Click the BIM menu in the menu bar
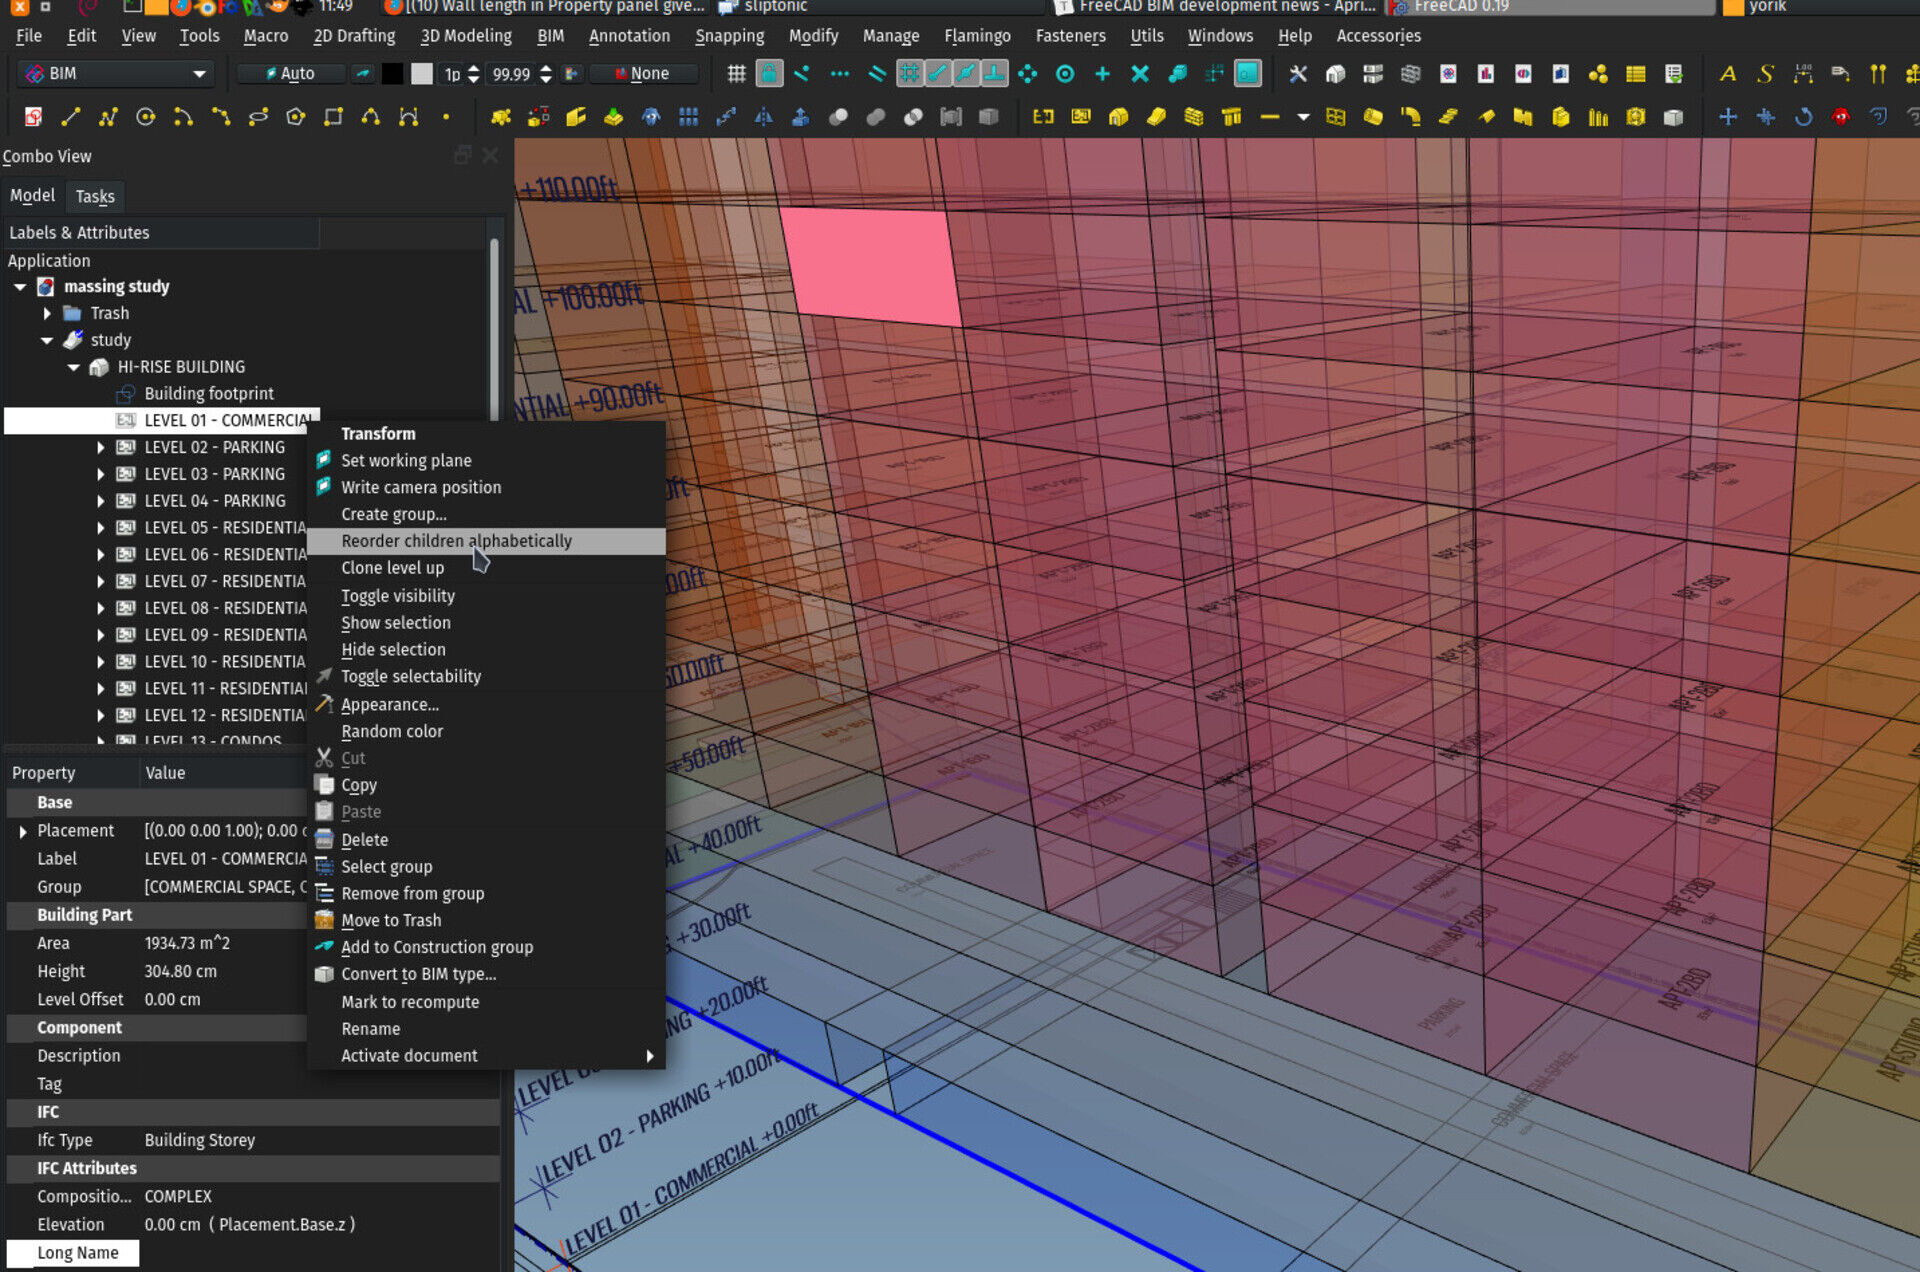1920x1272 pixels. [549, 35]
